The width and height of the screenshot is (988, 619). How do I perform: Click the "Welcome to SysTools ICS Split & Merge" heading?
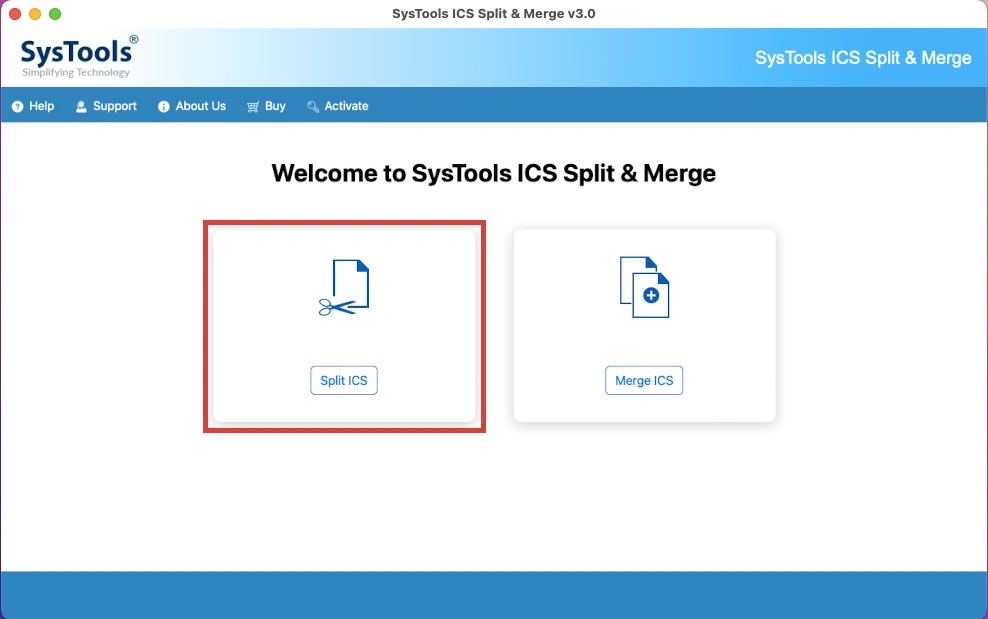[x=493, y=173]
